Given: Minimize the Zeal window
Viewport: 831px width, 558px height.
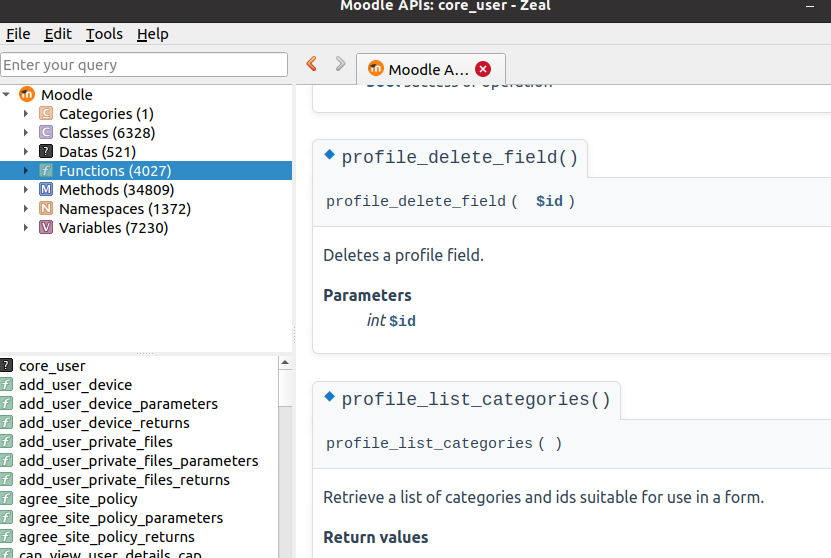Looking at the screenshot, I should pos(810,6).
